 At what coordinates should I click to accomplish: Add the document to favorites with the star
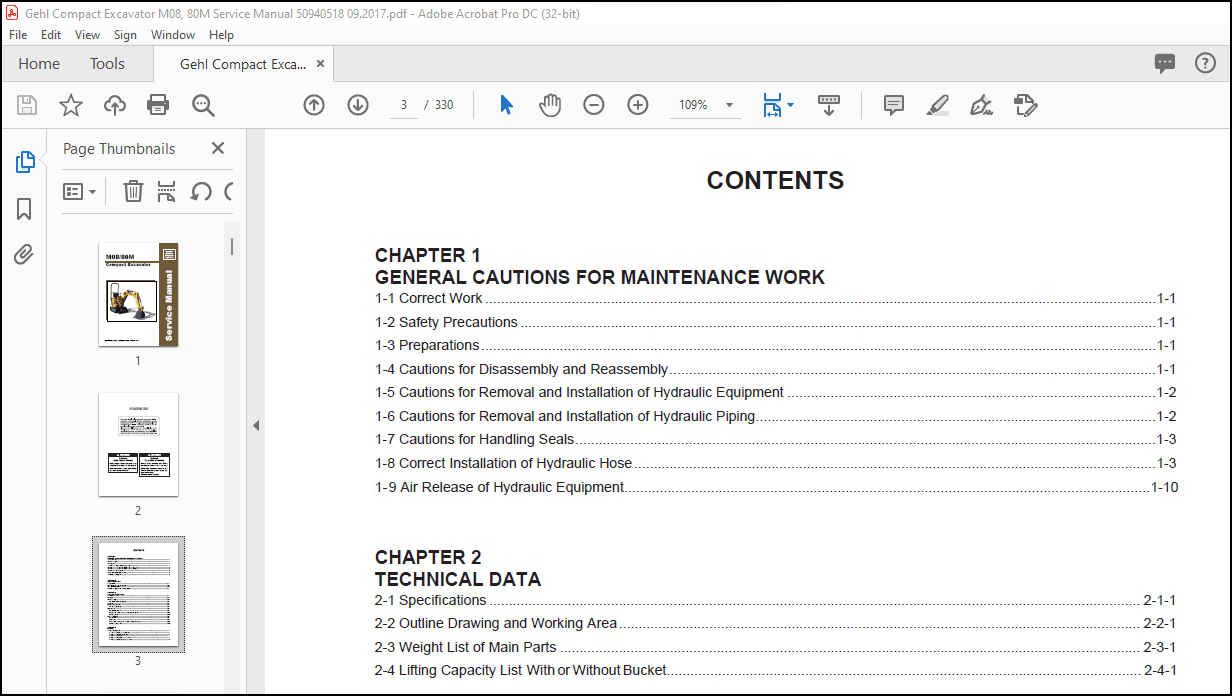click(x=70, y=104)
